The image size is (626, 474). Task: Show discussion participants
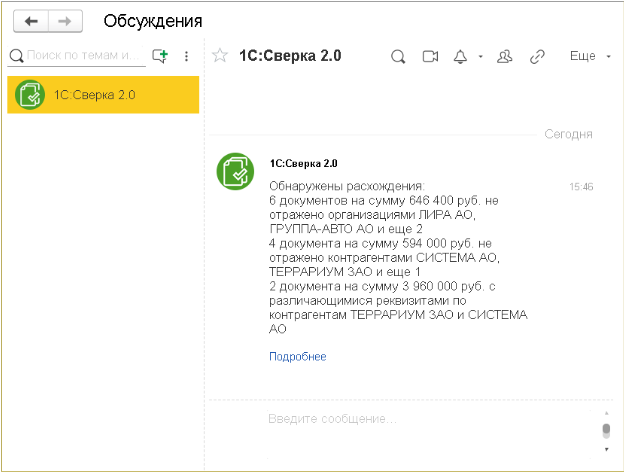pos(505,57)
